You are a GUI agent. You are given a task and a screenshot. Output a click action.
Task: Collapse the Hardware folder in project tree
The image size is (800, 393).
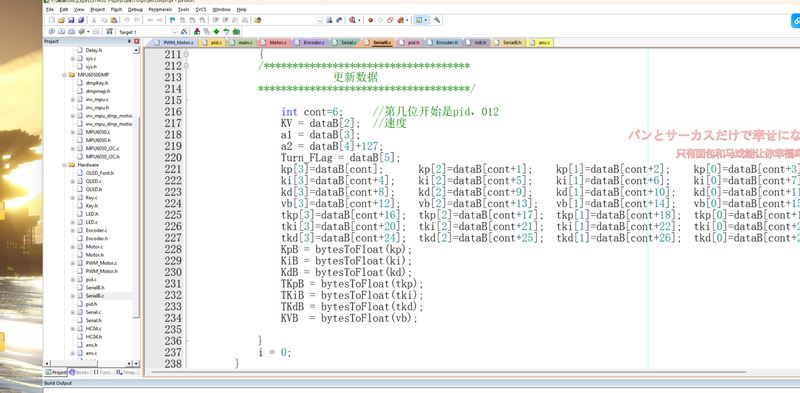(65, 165)
